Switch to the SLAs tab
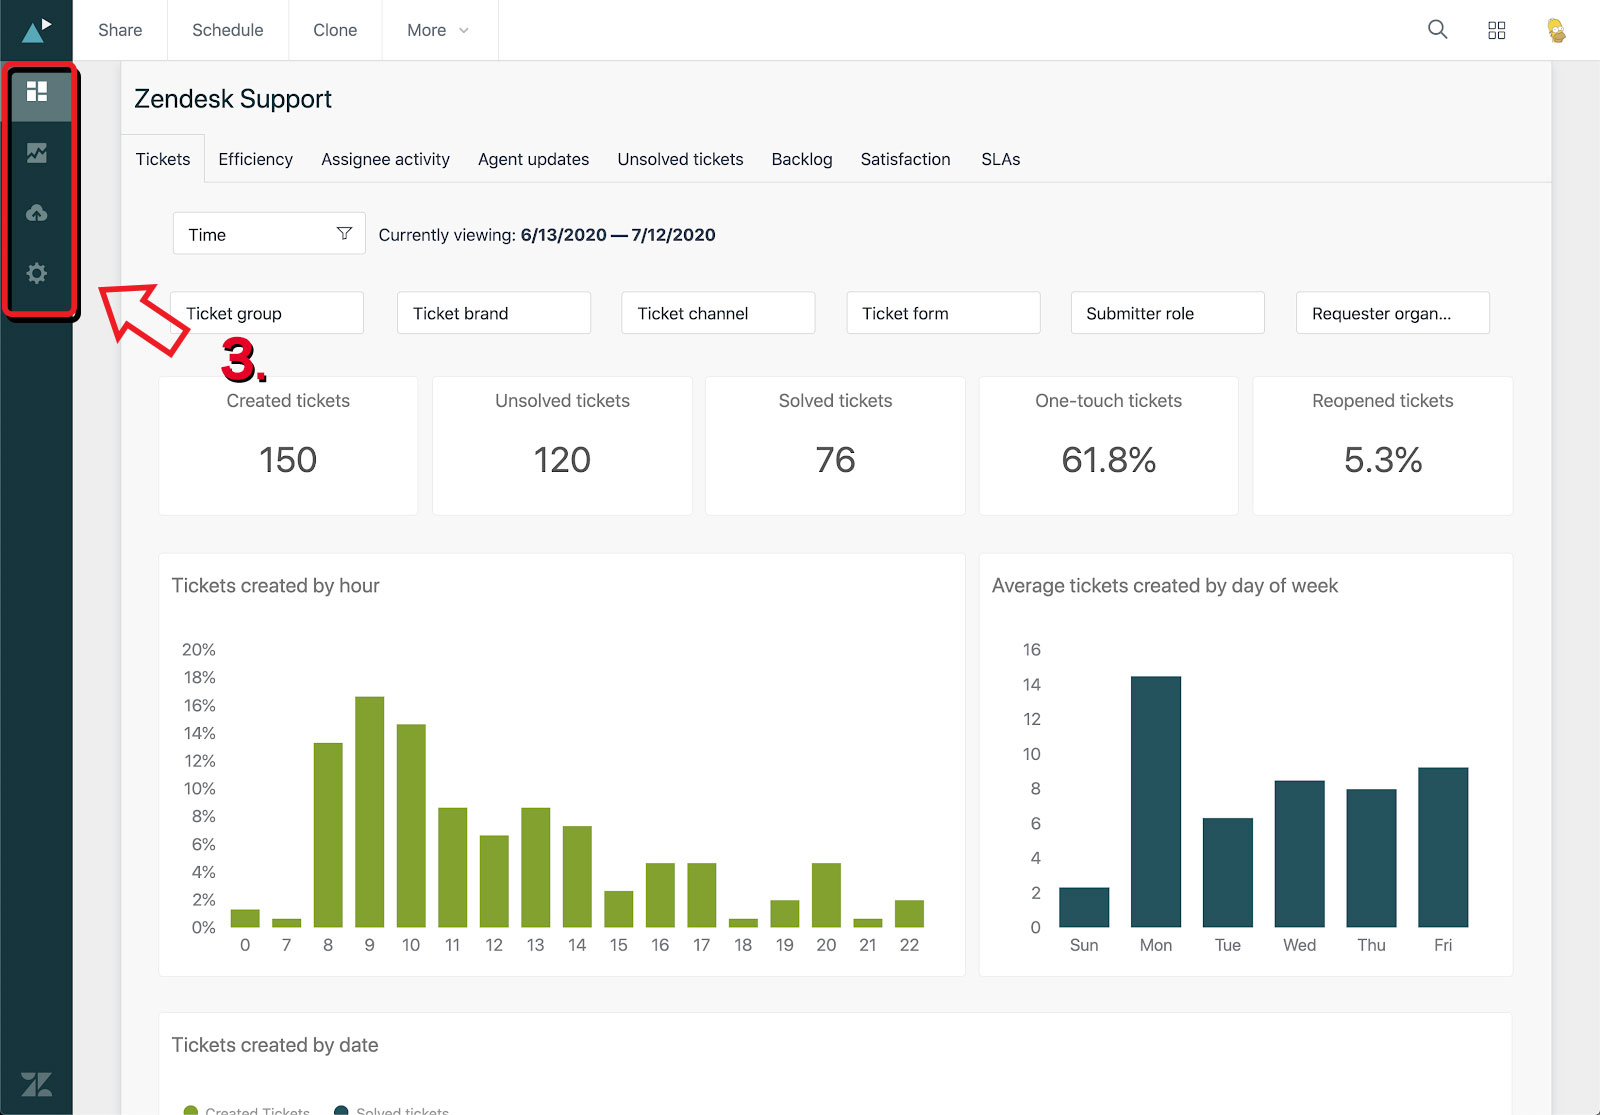This screenshot has width=1600, height=1115. pyautogui.click(x=1000, y=159)
